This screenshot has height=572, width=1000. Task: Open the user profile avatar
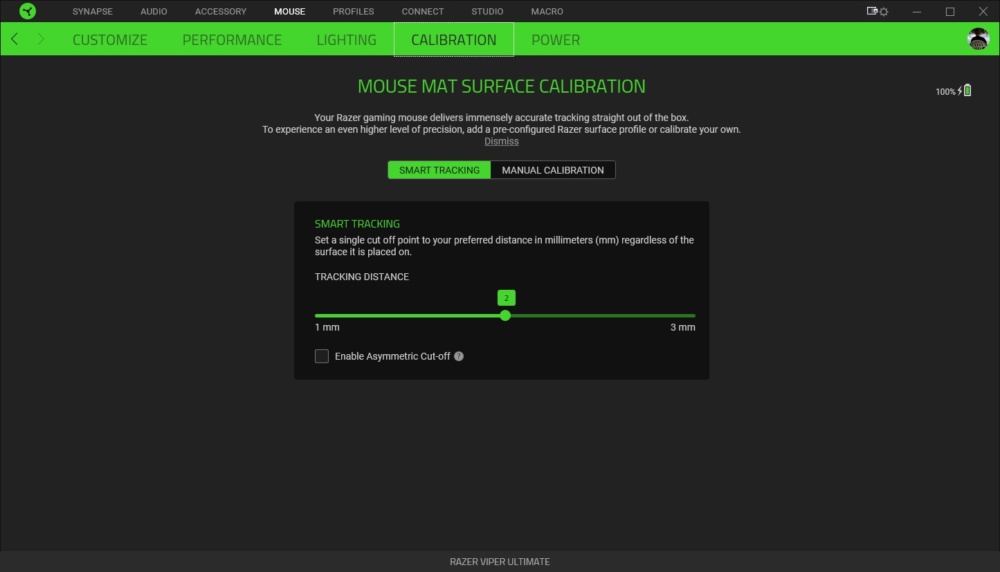978,39
